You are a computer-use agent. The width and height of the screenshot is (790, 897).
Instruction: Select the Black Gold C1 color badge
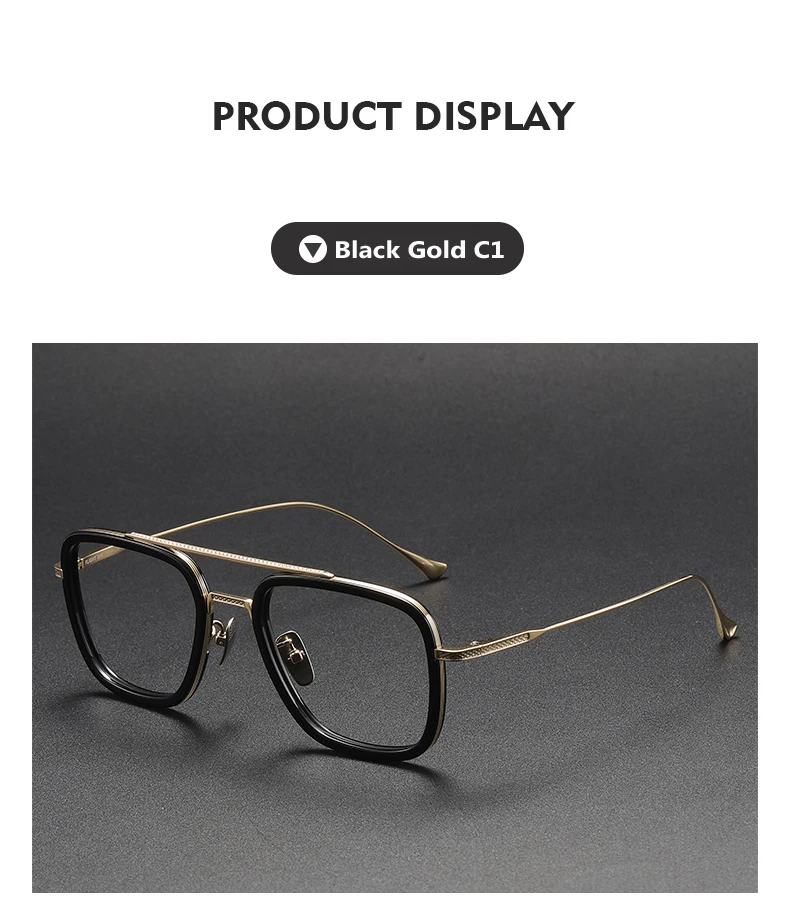(397, 249)
